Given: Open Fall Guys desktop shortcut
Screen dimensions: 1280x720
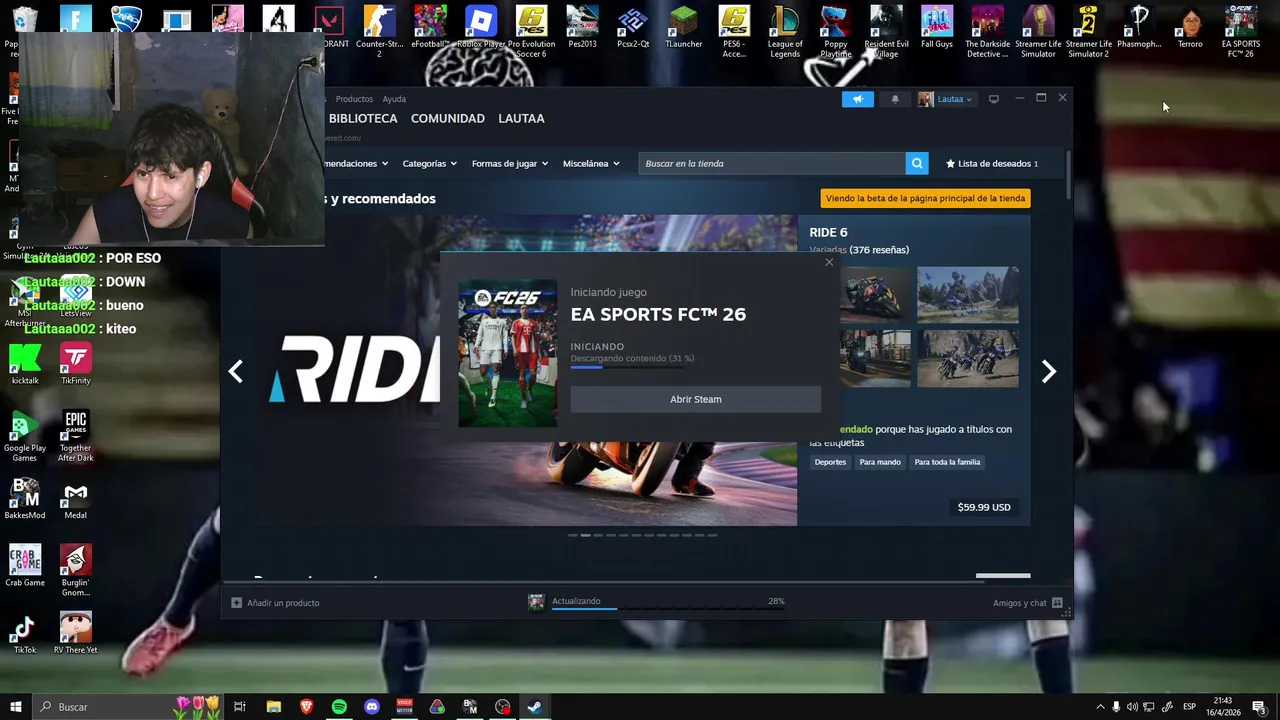Looking at the screenshot, I should point(937,28).
